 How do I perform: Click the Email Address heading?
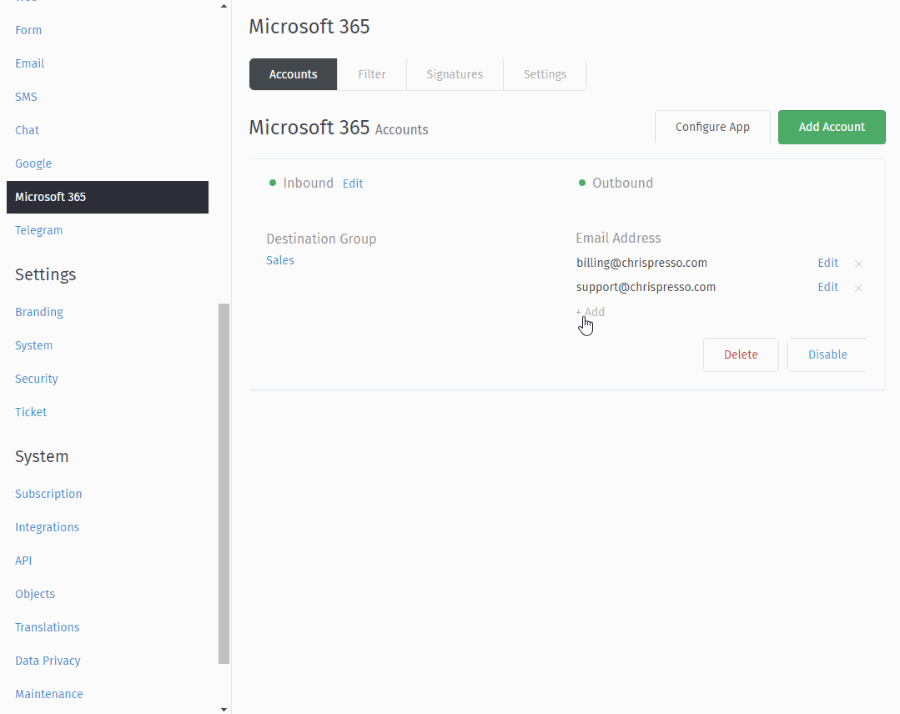618,238
